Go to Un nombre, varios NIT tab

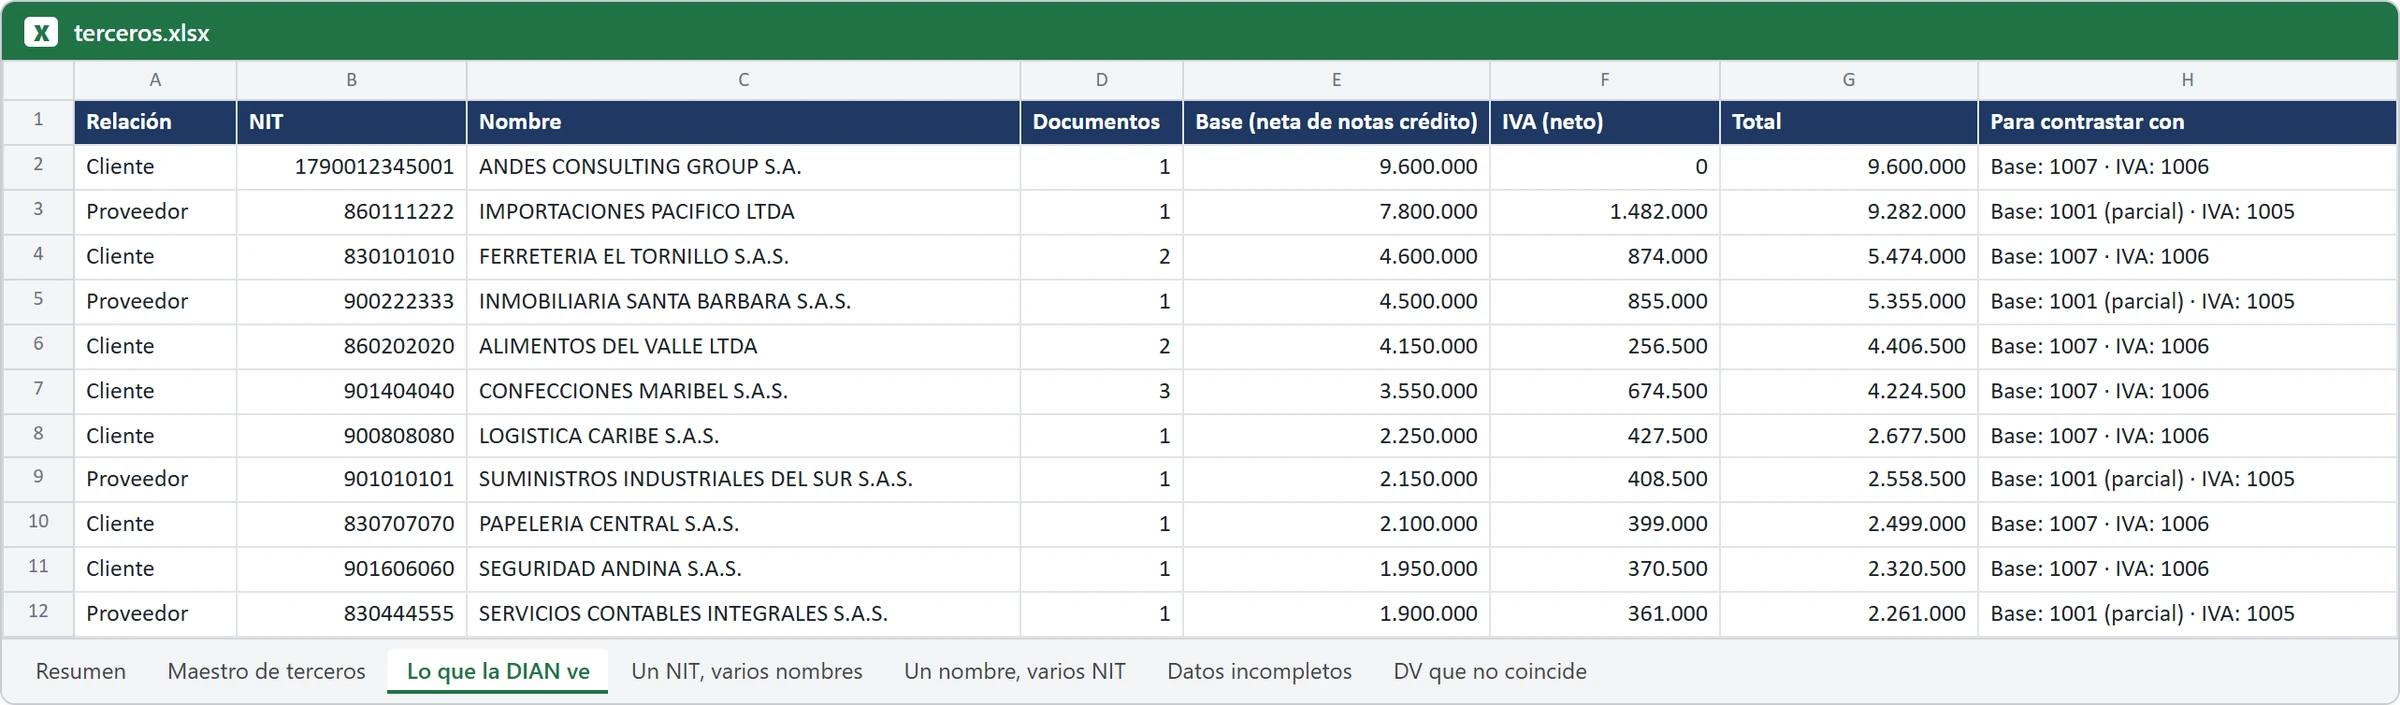point(1015,671)
